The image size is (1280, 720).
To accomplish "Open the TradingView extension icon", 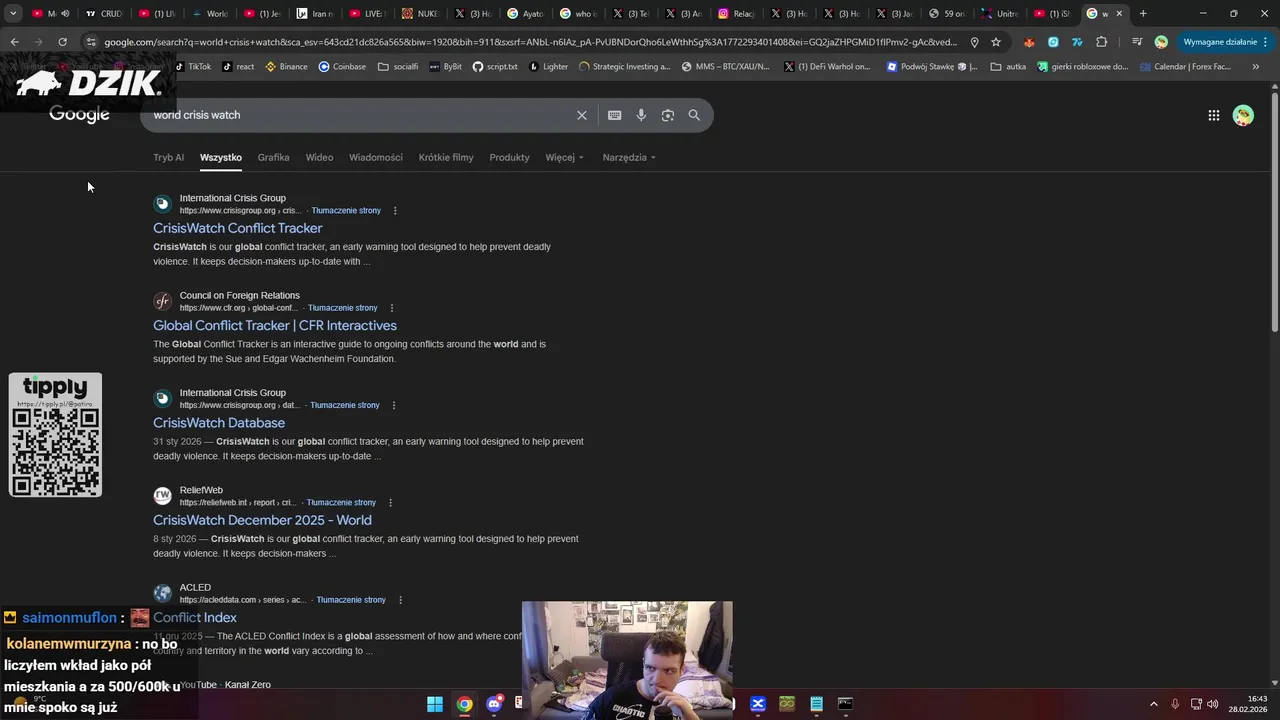I will pyautogui.click(x=1077, y=42).
